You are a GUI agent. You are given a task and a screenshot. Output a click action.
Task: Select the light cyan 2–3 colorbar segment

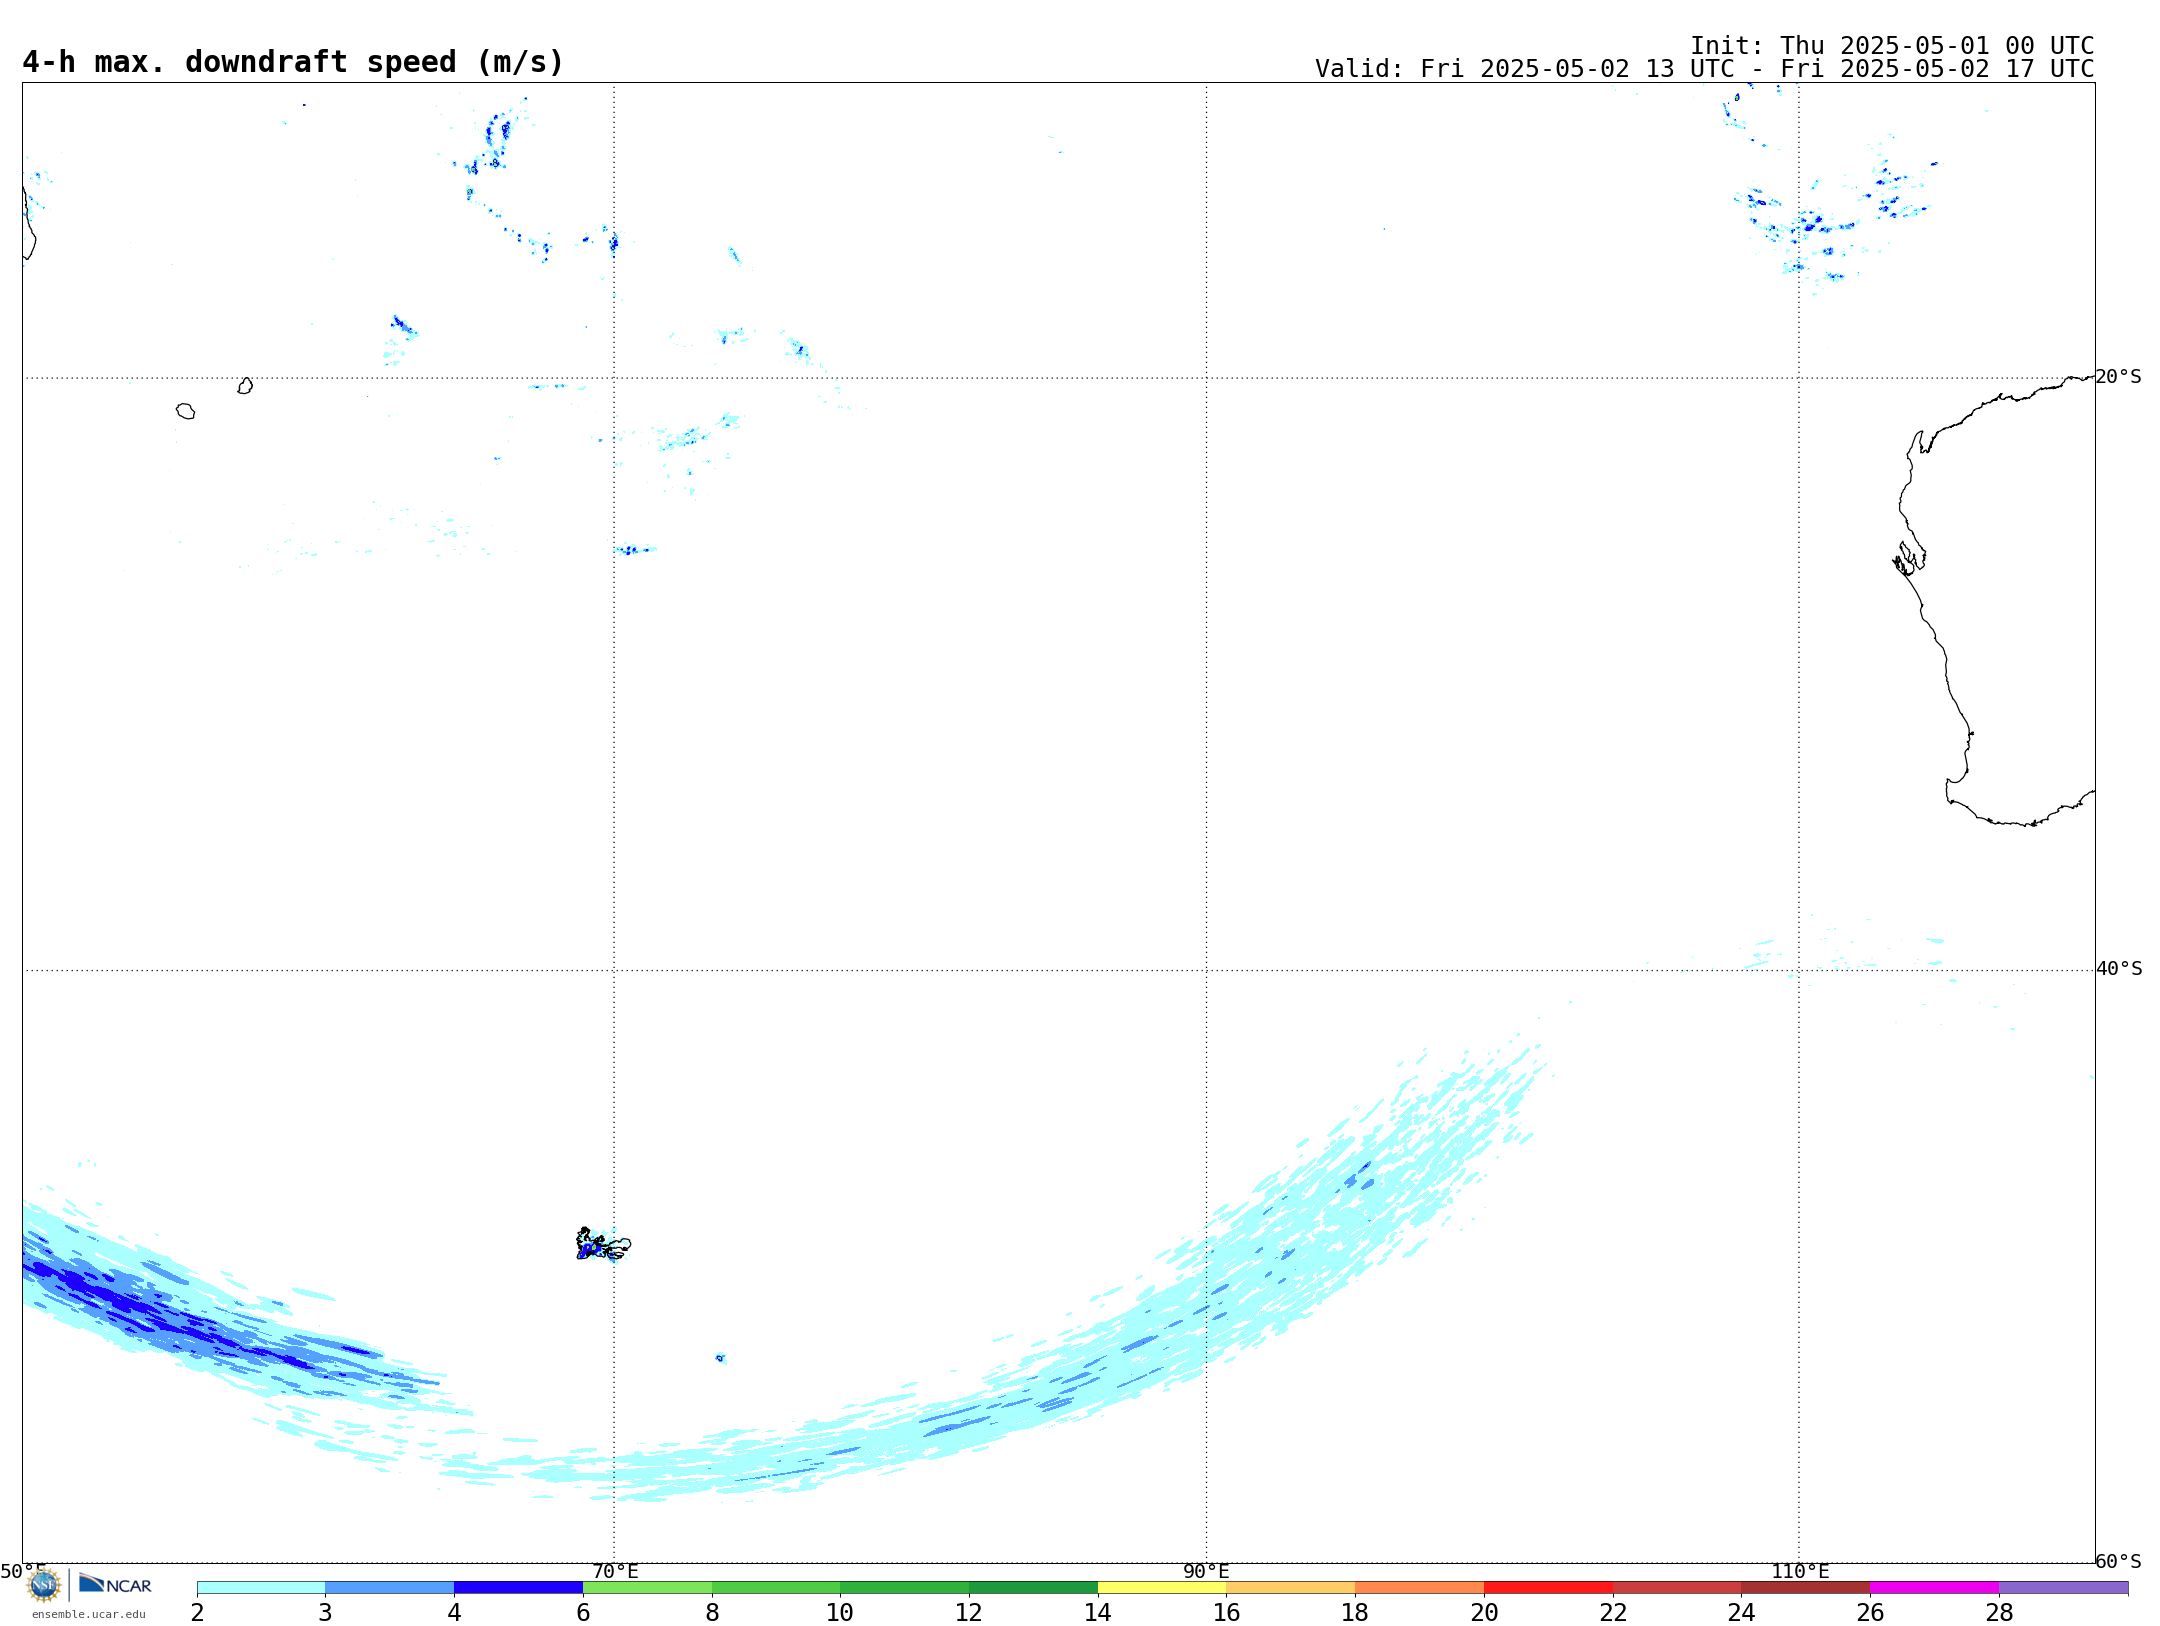point(261,1588)
